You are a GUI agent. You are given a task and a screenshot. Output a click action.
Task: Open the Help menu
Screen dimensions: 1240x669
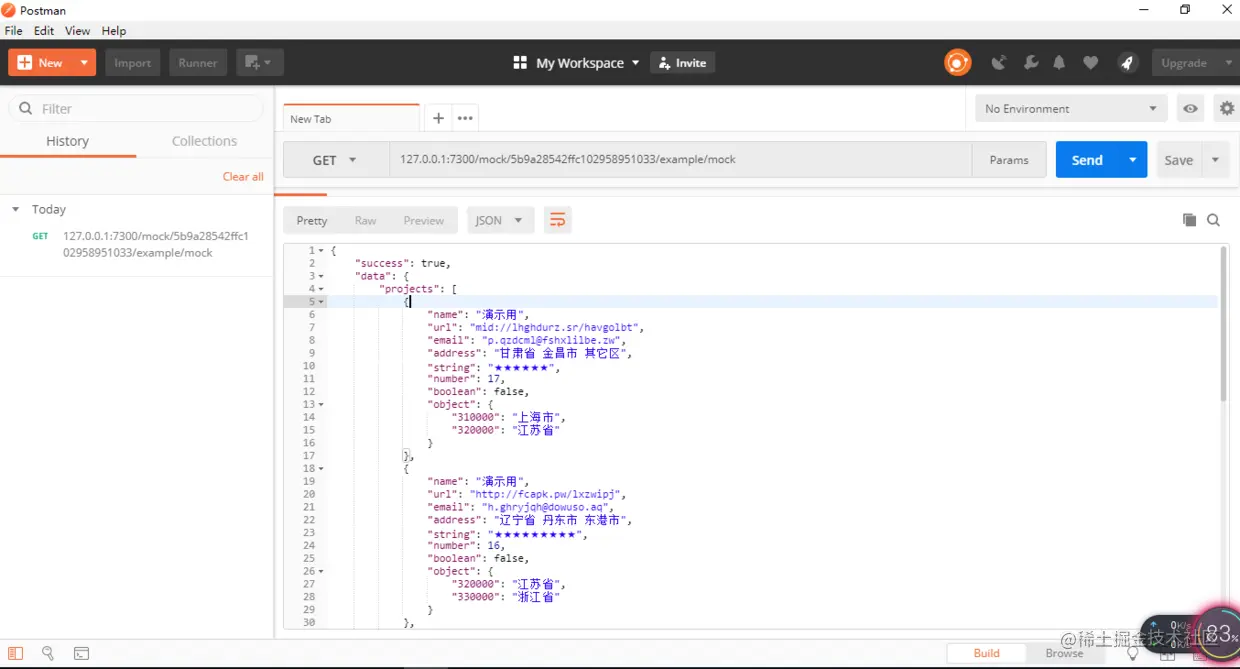tap(114, 31)
